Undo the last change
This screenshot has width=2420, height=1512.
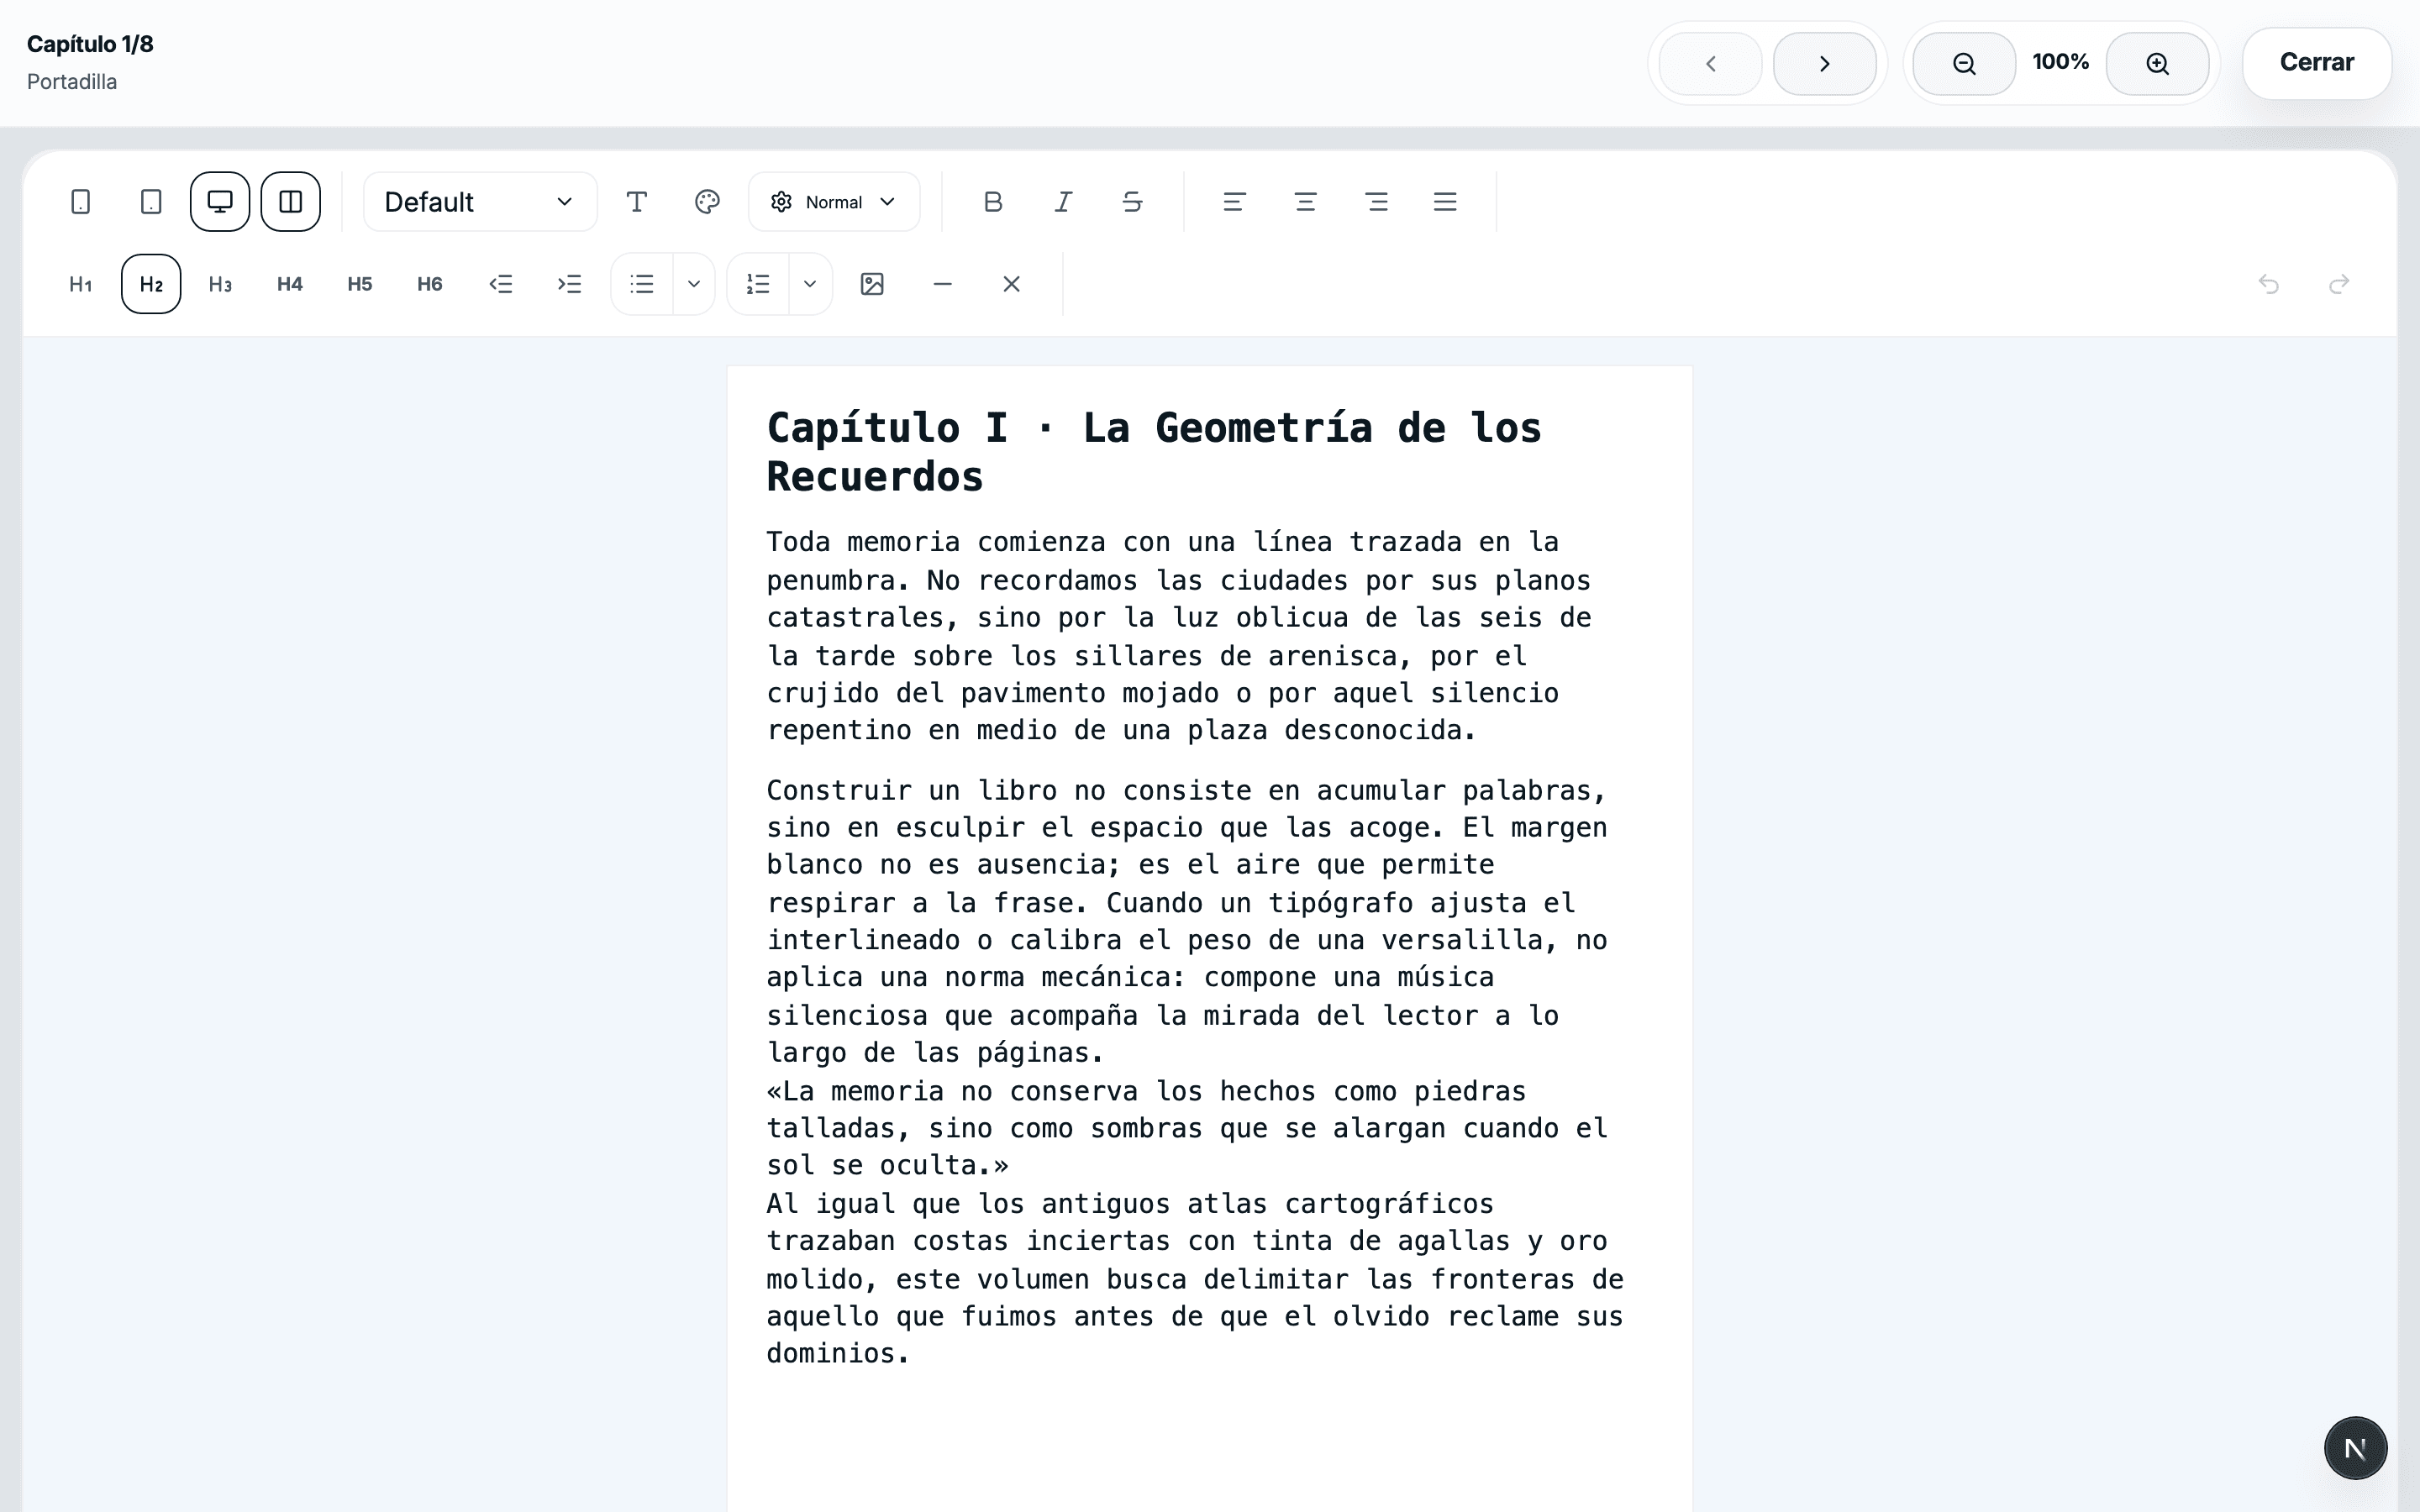tap(2269, 284)
